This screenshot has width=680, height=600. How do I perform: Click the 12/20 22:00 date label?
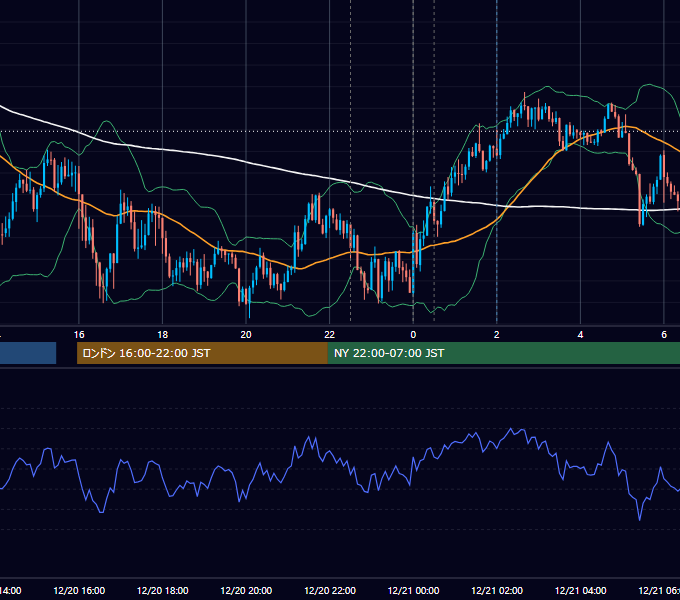pos(330,590)
